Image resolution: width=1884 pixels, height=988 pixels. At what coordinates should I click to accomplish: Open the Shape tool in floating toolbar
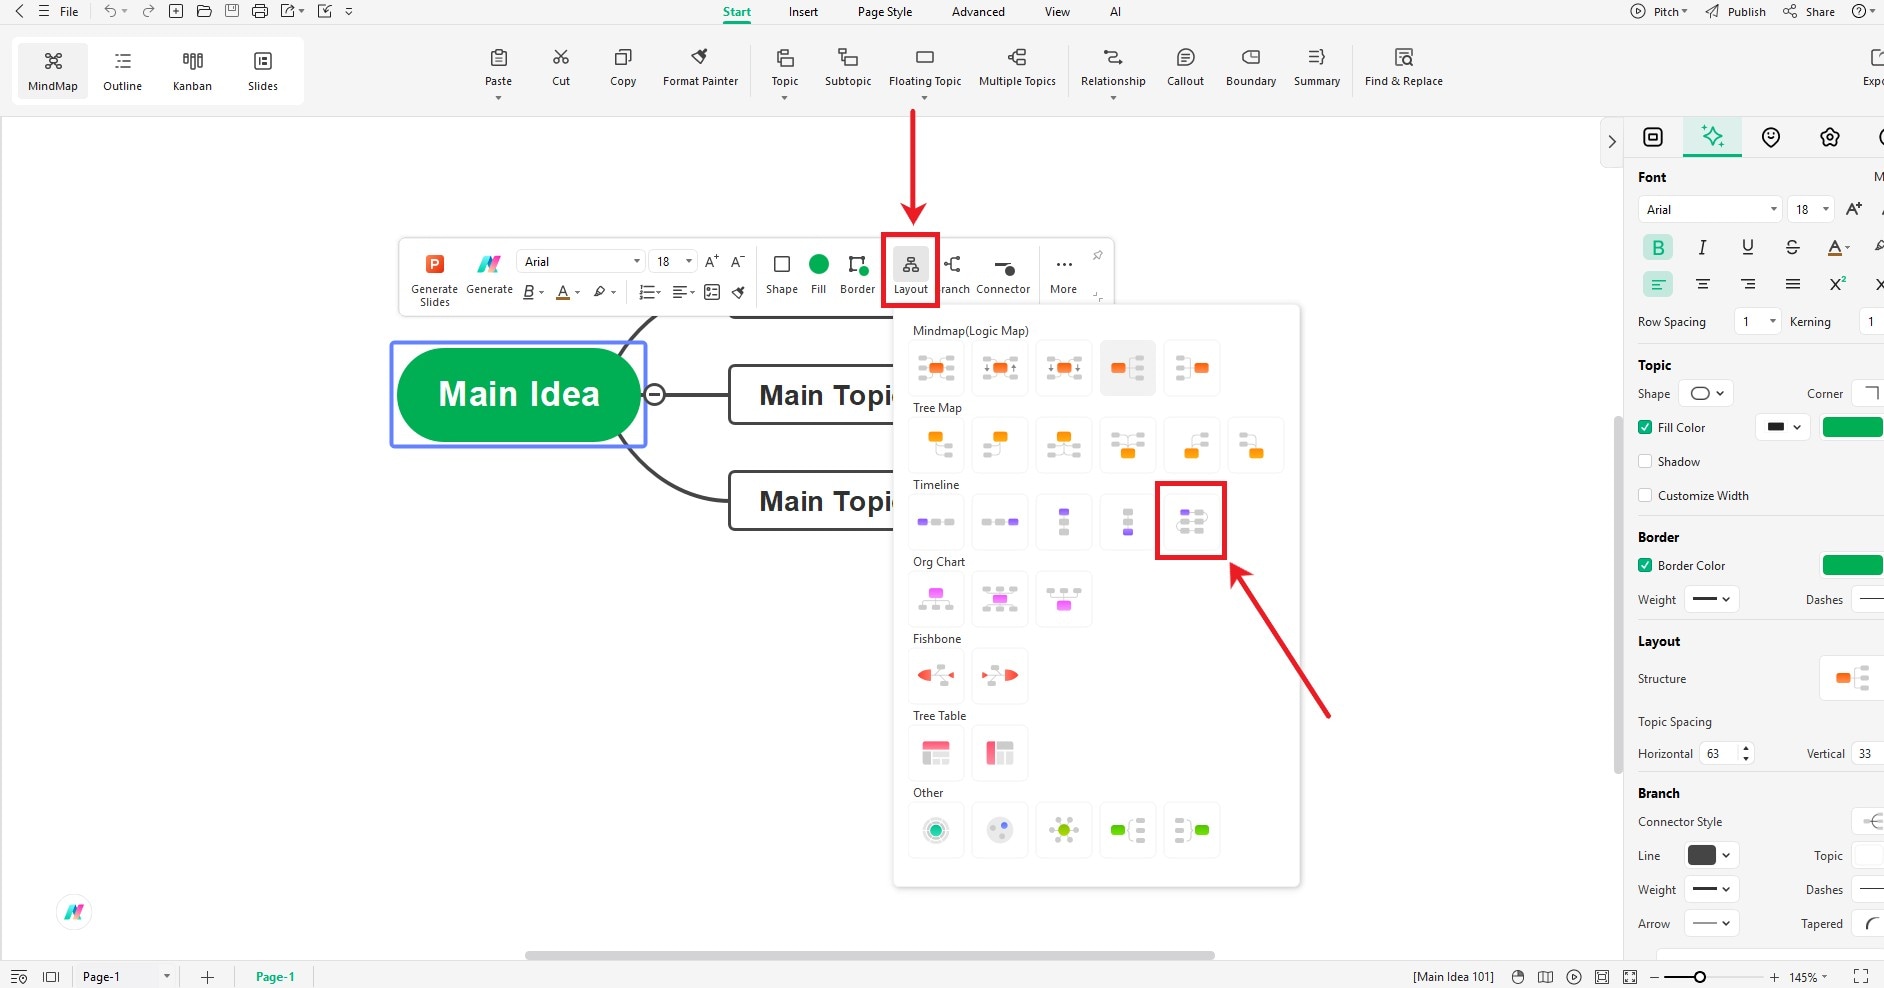click(782, 274)
